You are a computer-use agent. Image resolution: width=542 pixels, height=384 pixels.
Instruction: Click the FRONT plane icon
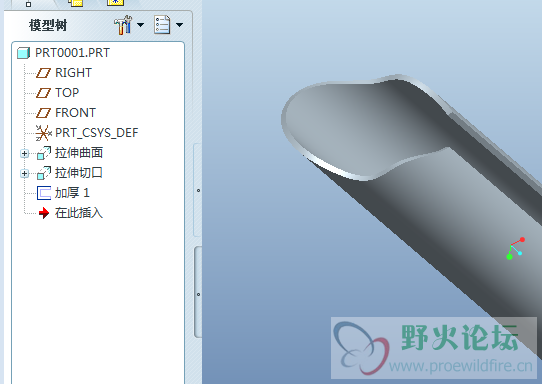tap(44, 113)
